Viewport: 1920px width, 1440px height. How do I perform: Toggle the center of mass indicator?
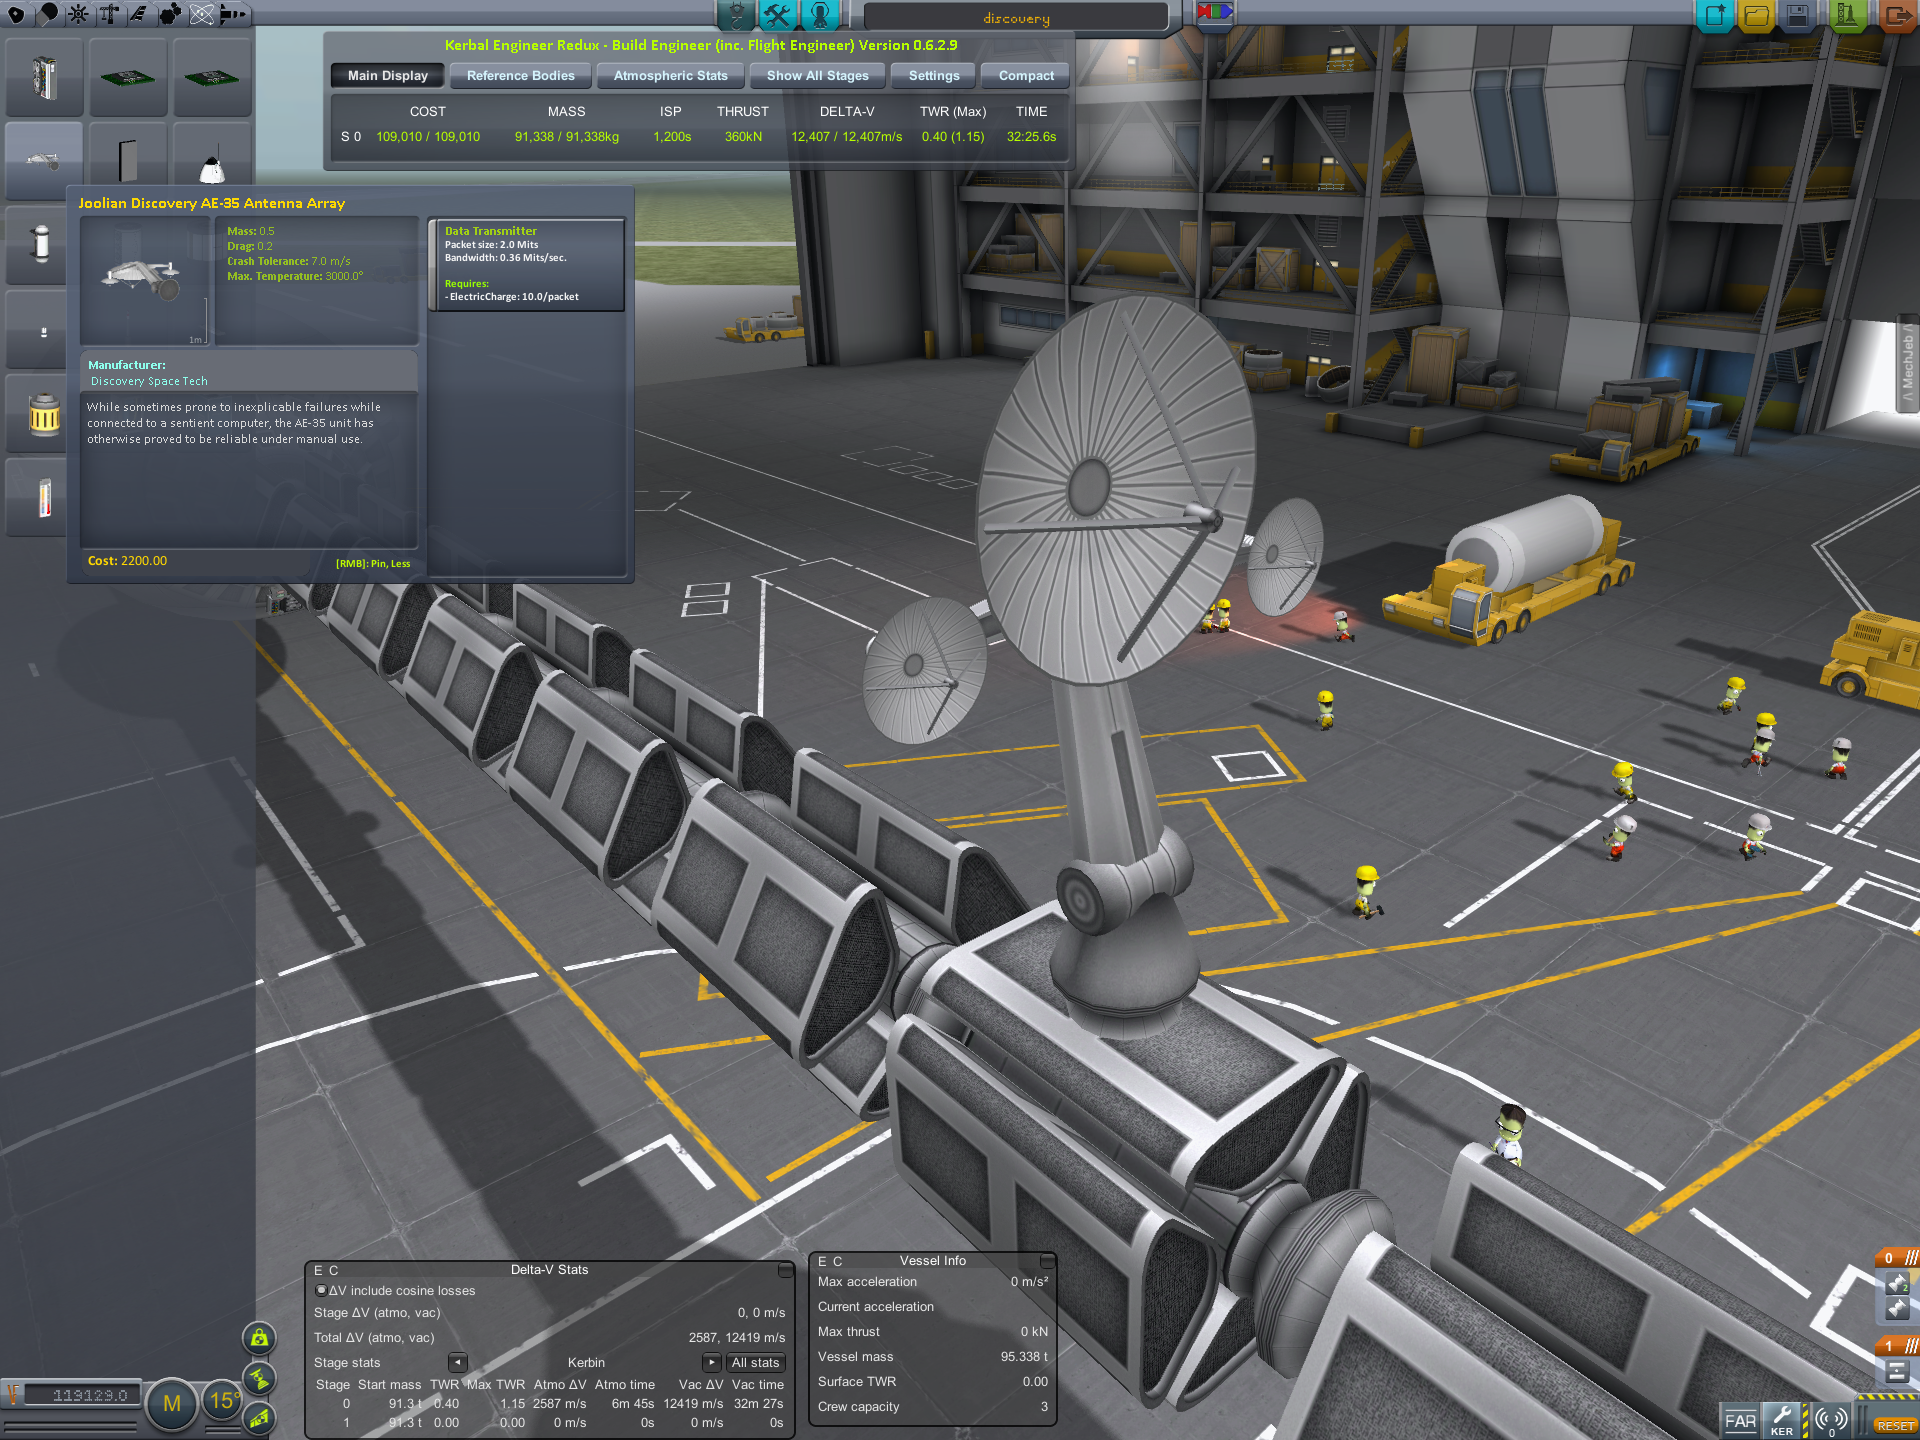259,1338
